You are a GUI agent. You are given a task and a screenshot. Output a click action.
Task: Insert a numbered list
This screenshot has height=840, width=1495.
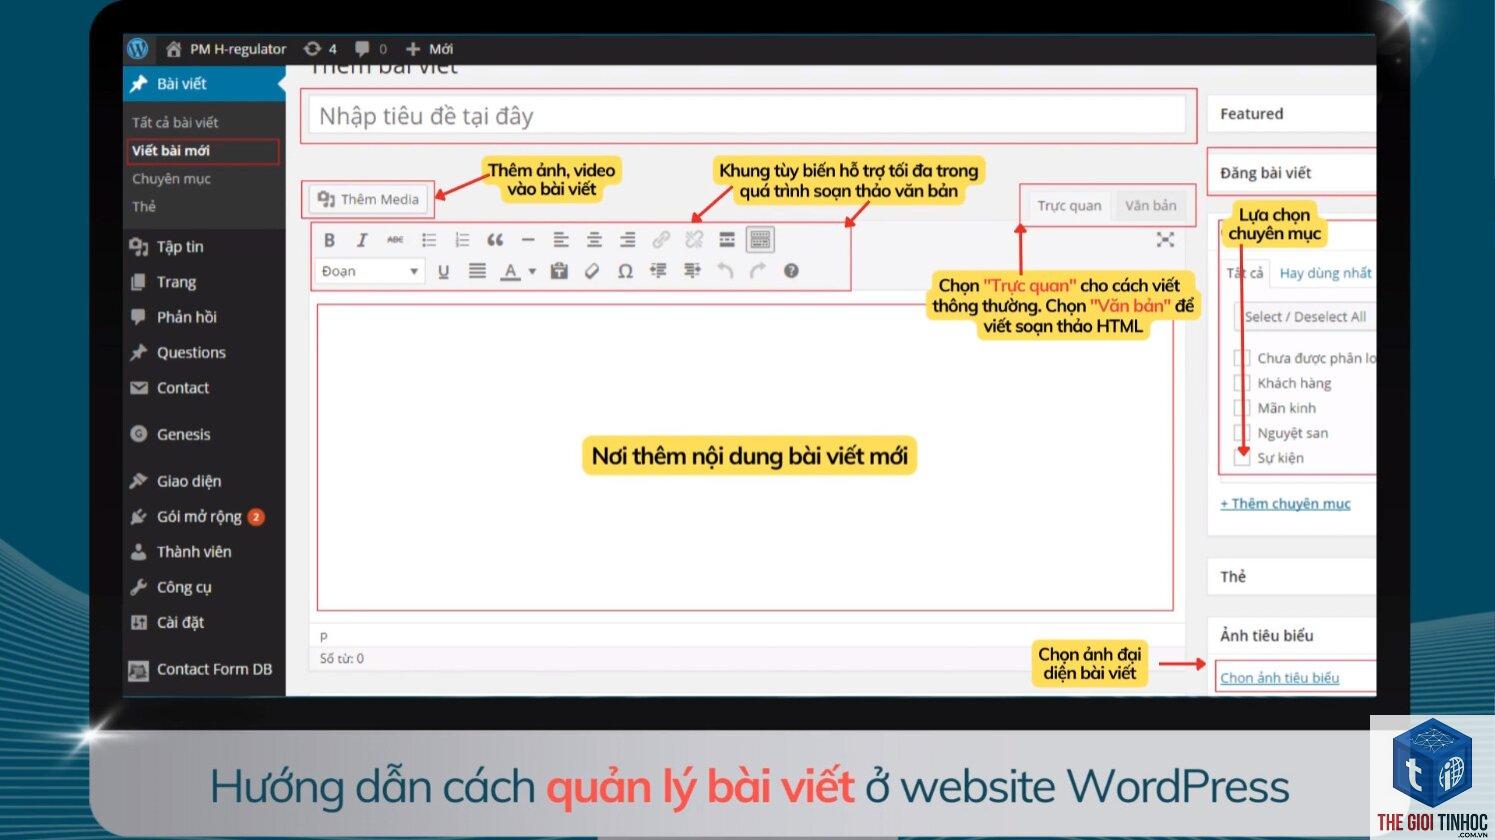coord(462,240)
